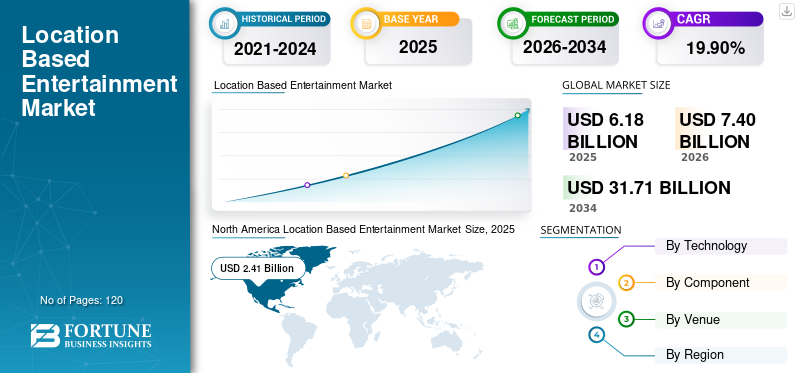This screenshot has width=800, height=373.
Task: Click the download icon in top-right corner
Action: (787, 11)
